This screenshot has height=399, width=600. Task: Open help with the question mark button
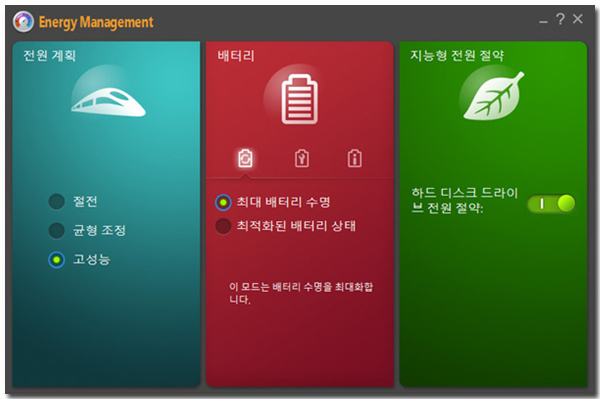click(560, 19)
